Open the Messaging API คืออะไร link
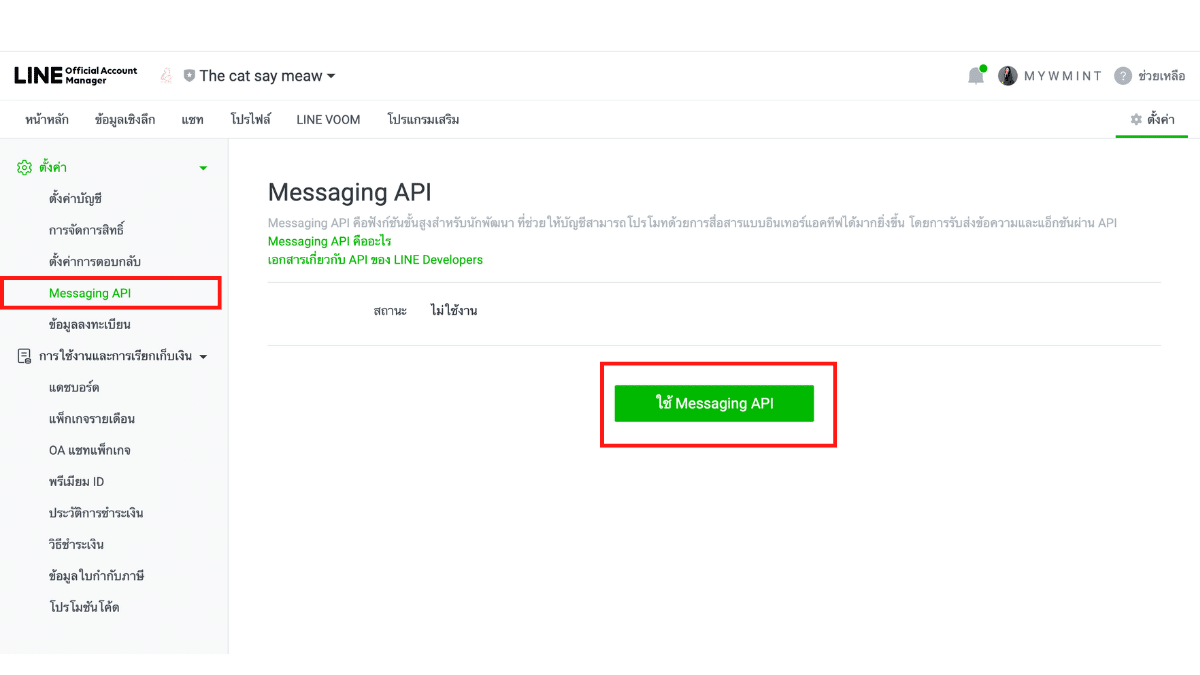Screen dimensions: 1200x675 click(329, 241)
